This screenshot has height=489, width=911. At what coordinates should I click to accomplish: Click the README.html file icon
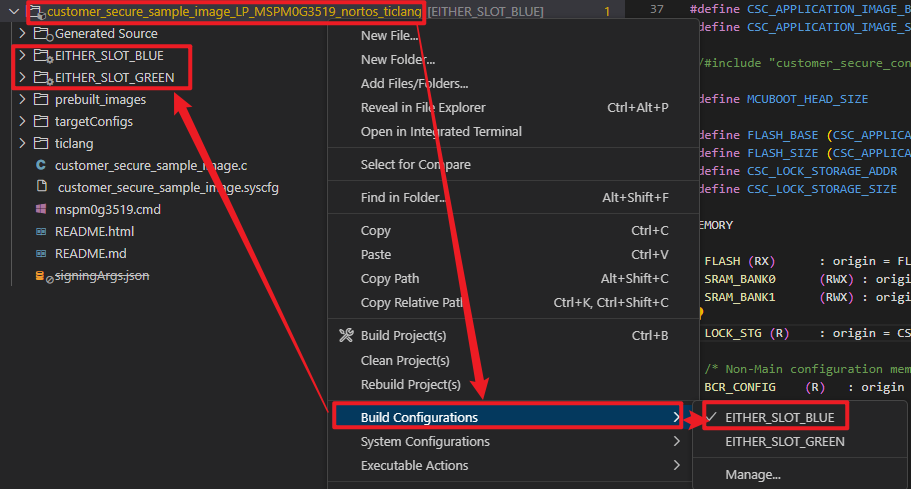(41, 231)
